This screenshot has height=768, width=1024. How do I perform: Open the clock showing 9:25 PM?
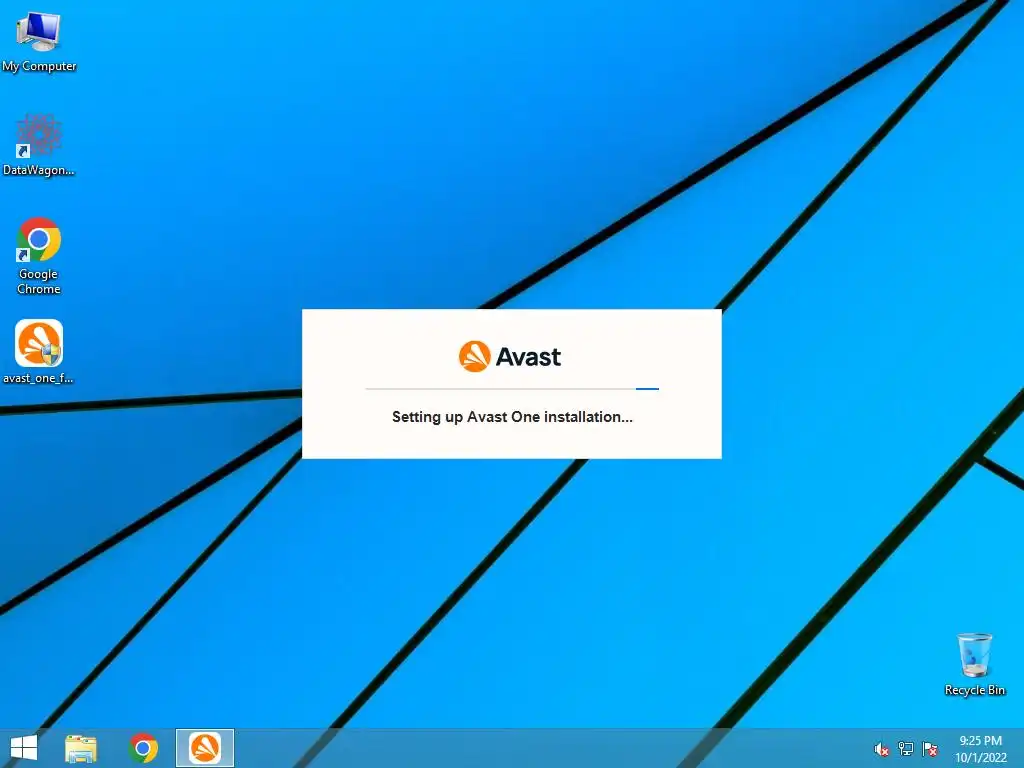tap(981, 749)
